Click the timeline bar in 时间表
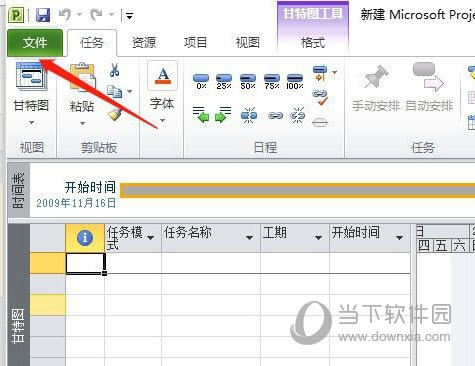Screen dimensions: 475x366 [297, 190]
